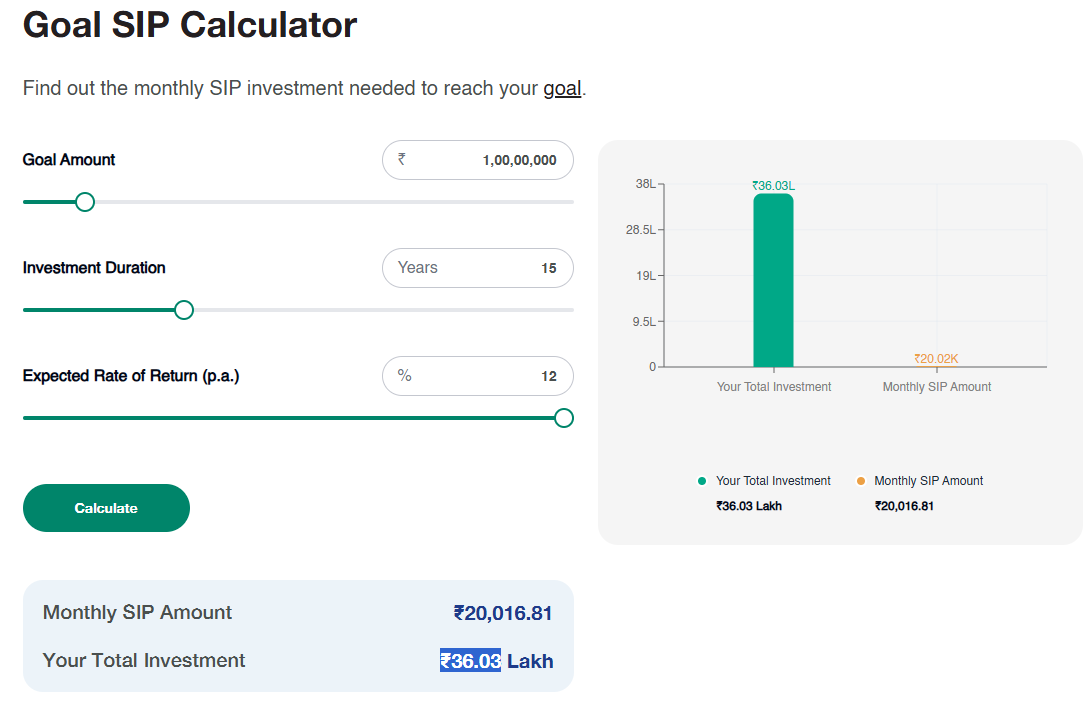Click the Your Total Investment x-axis label
This screenshot has width=1090, height=706.
[x=774, y=387]
